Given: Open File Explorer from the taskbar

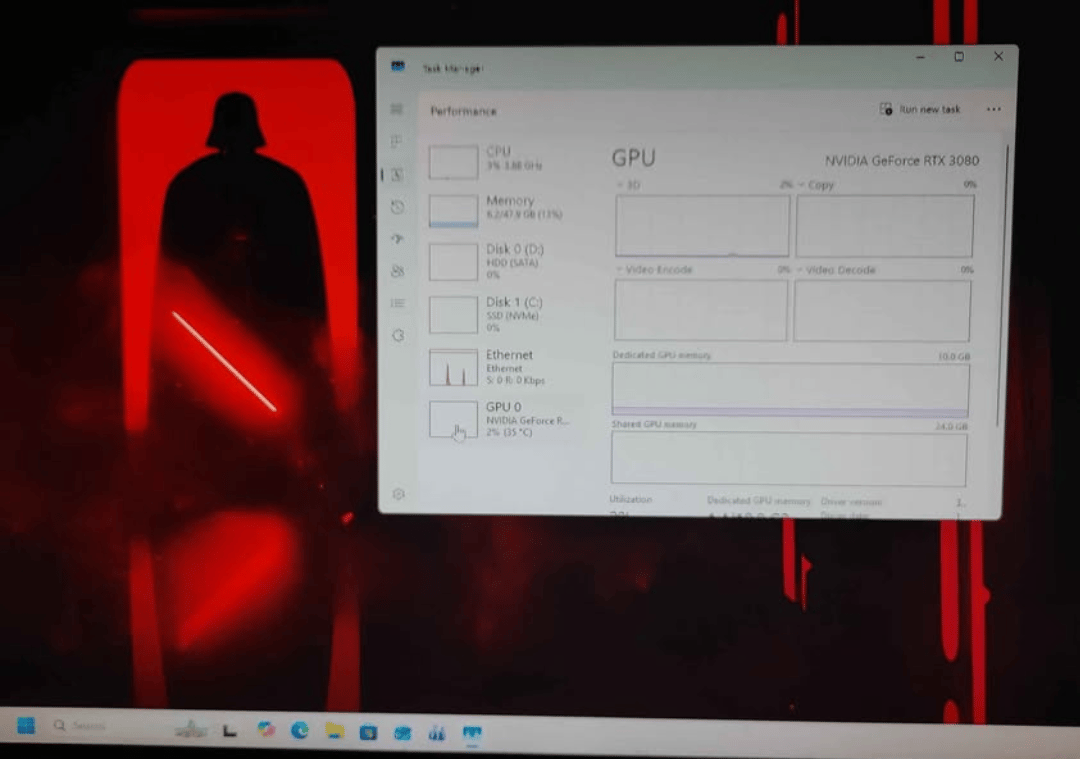Looking at the screenshot, I should (333, 731).
